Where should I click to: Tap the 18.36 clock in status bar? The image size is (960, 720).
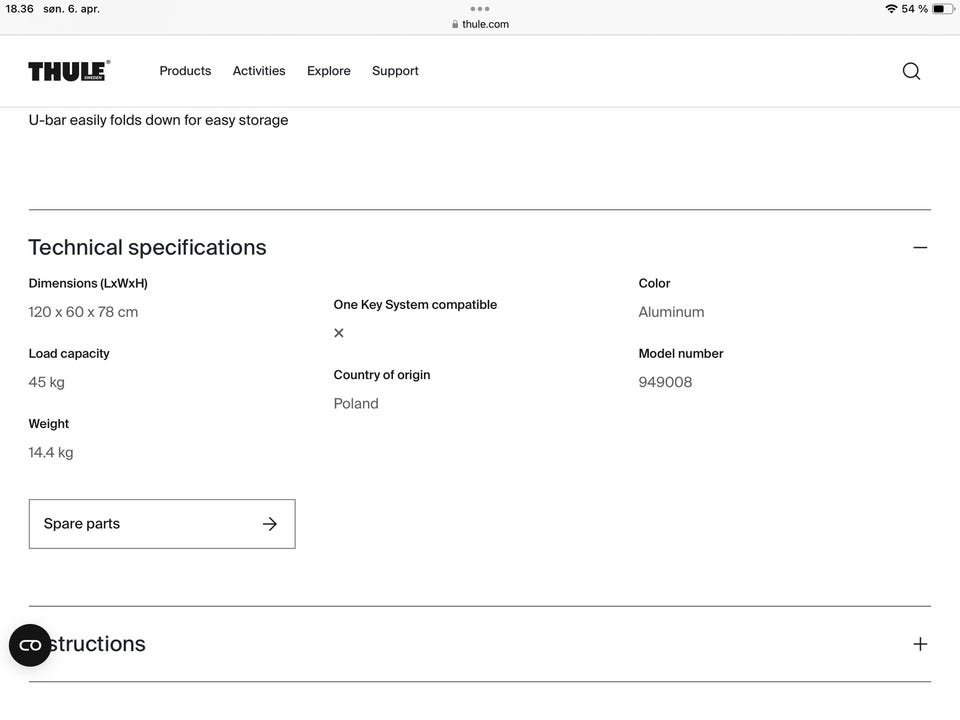[19, 9]
